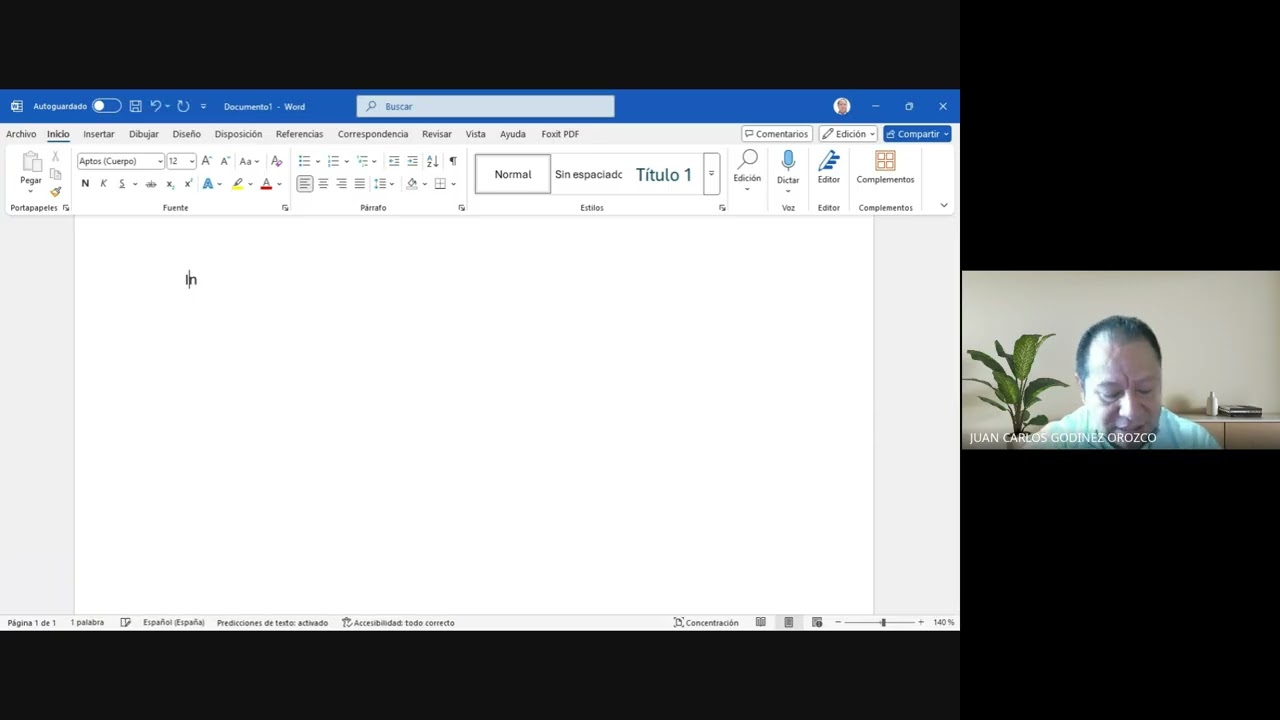Switch to the Referencias tab
The width and height of the screenshot is (1280, 720).
tap(300, 134)
